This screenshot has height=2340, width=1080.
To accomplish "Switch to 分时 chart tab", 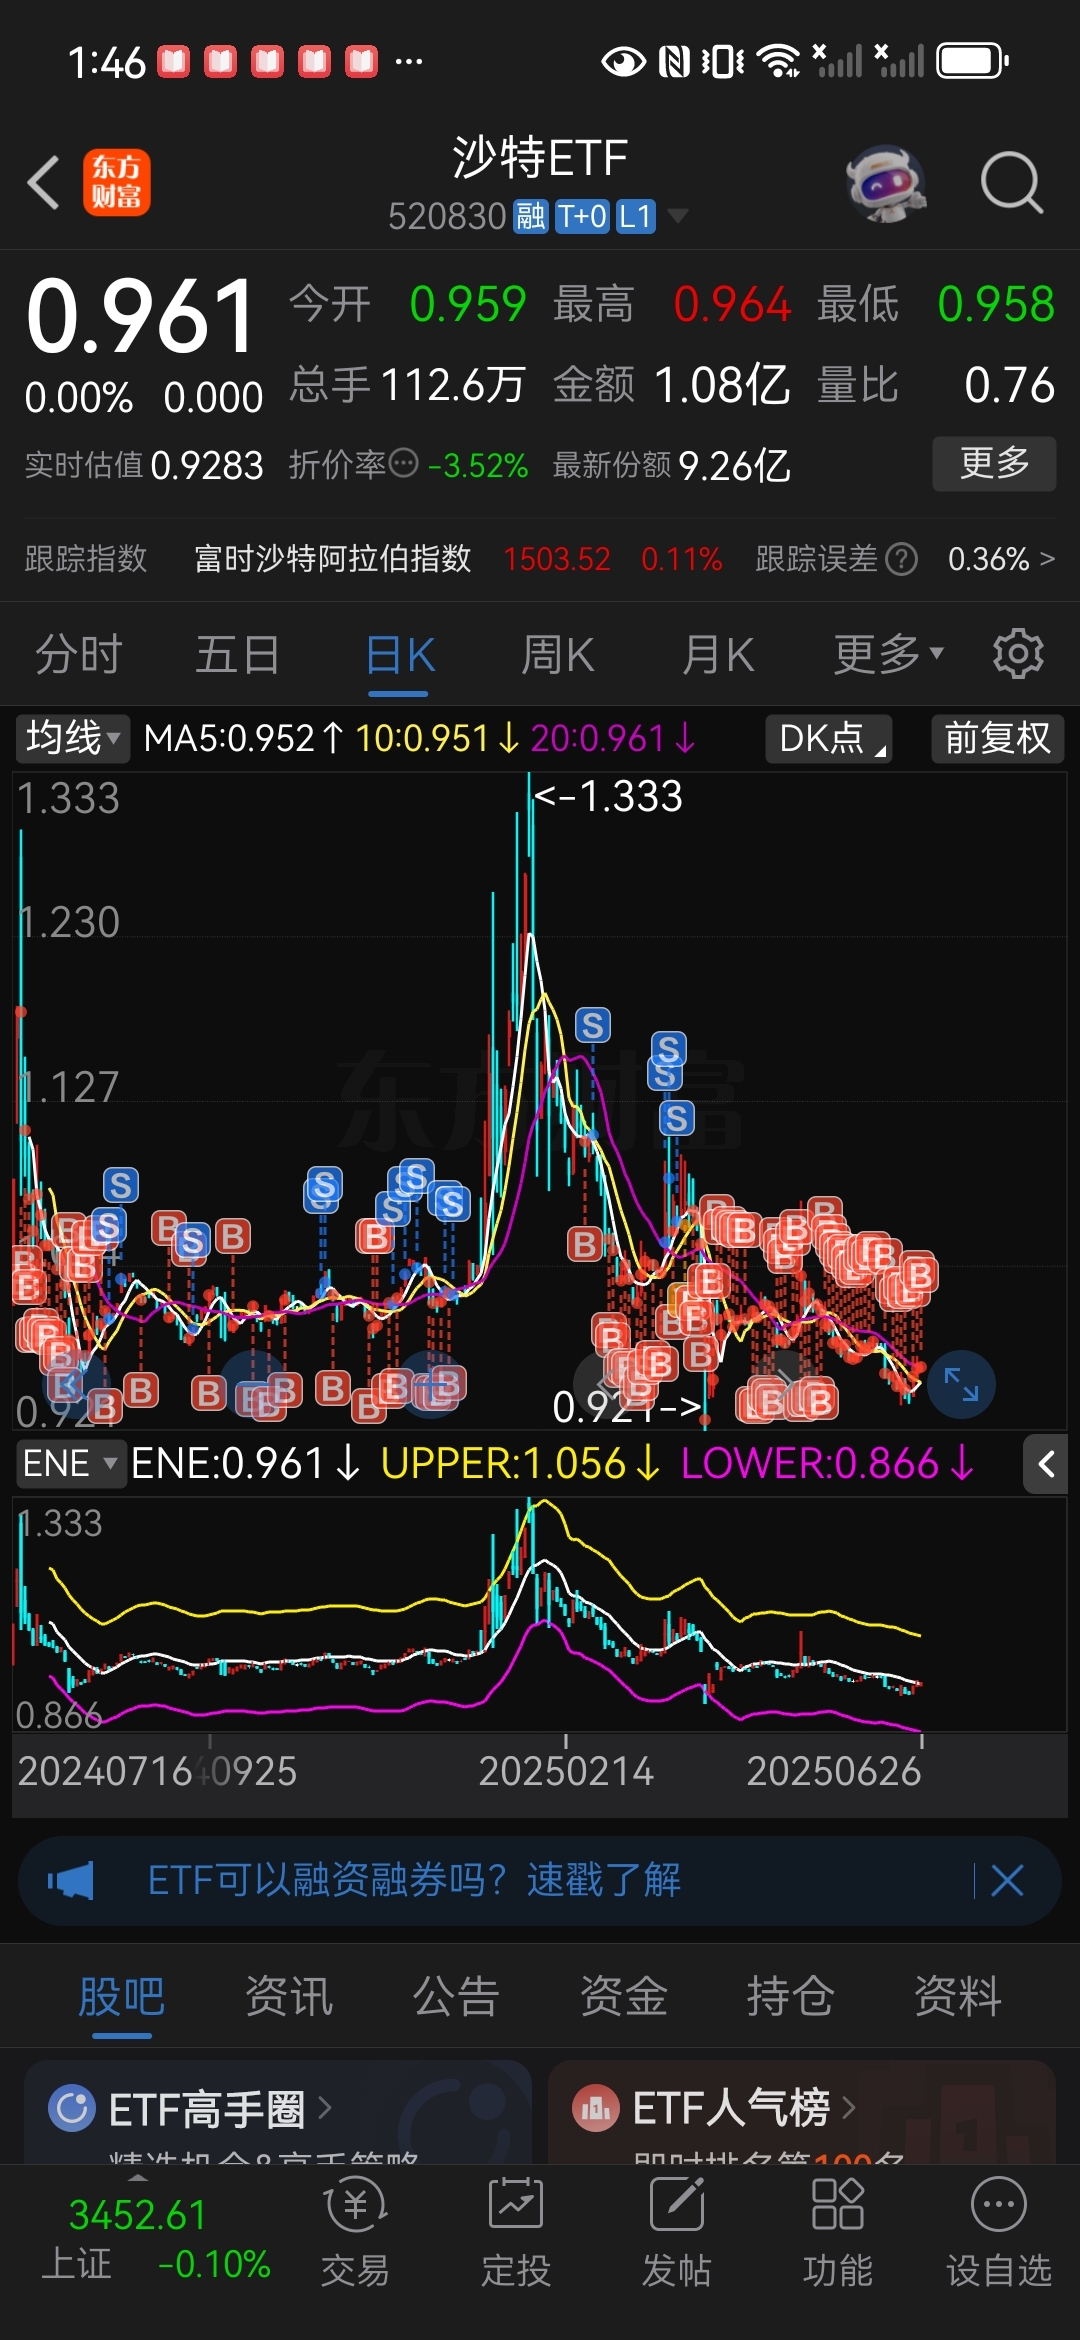I will pos(79,656).
